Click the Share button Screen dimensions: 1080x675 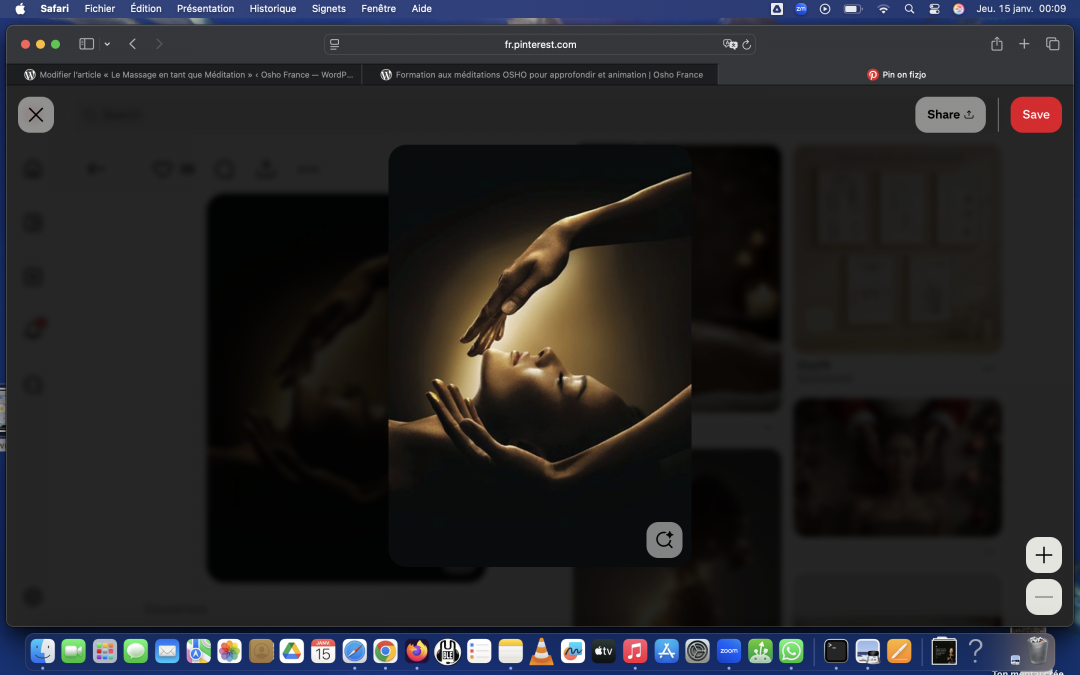click(x=949, y=115)
